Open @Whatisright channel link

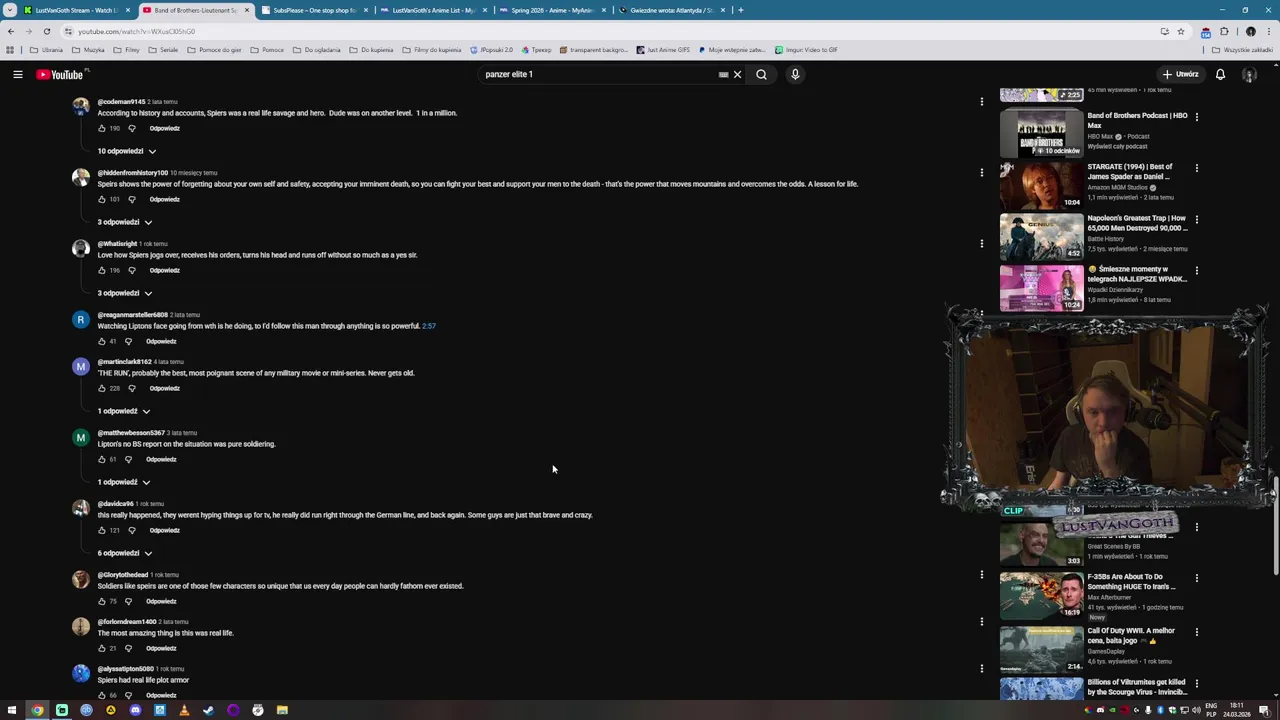pos(118,244)
